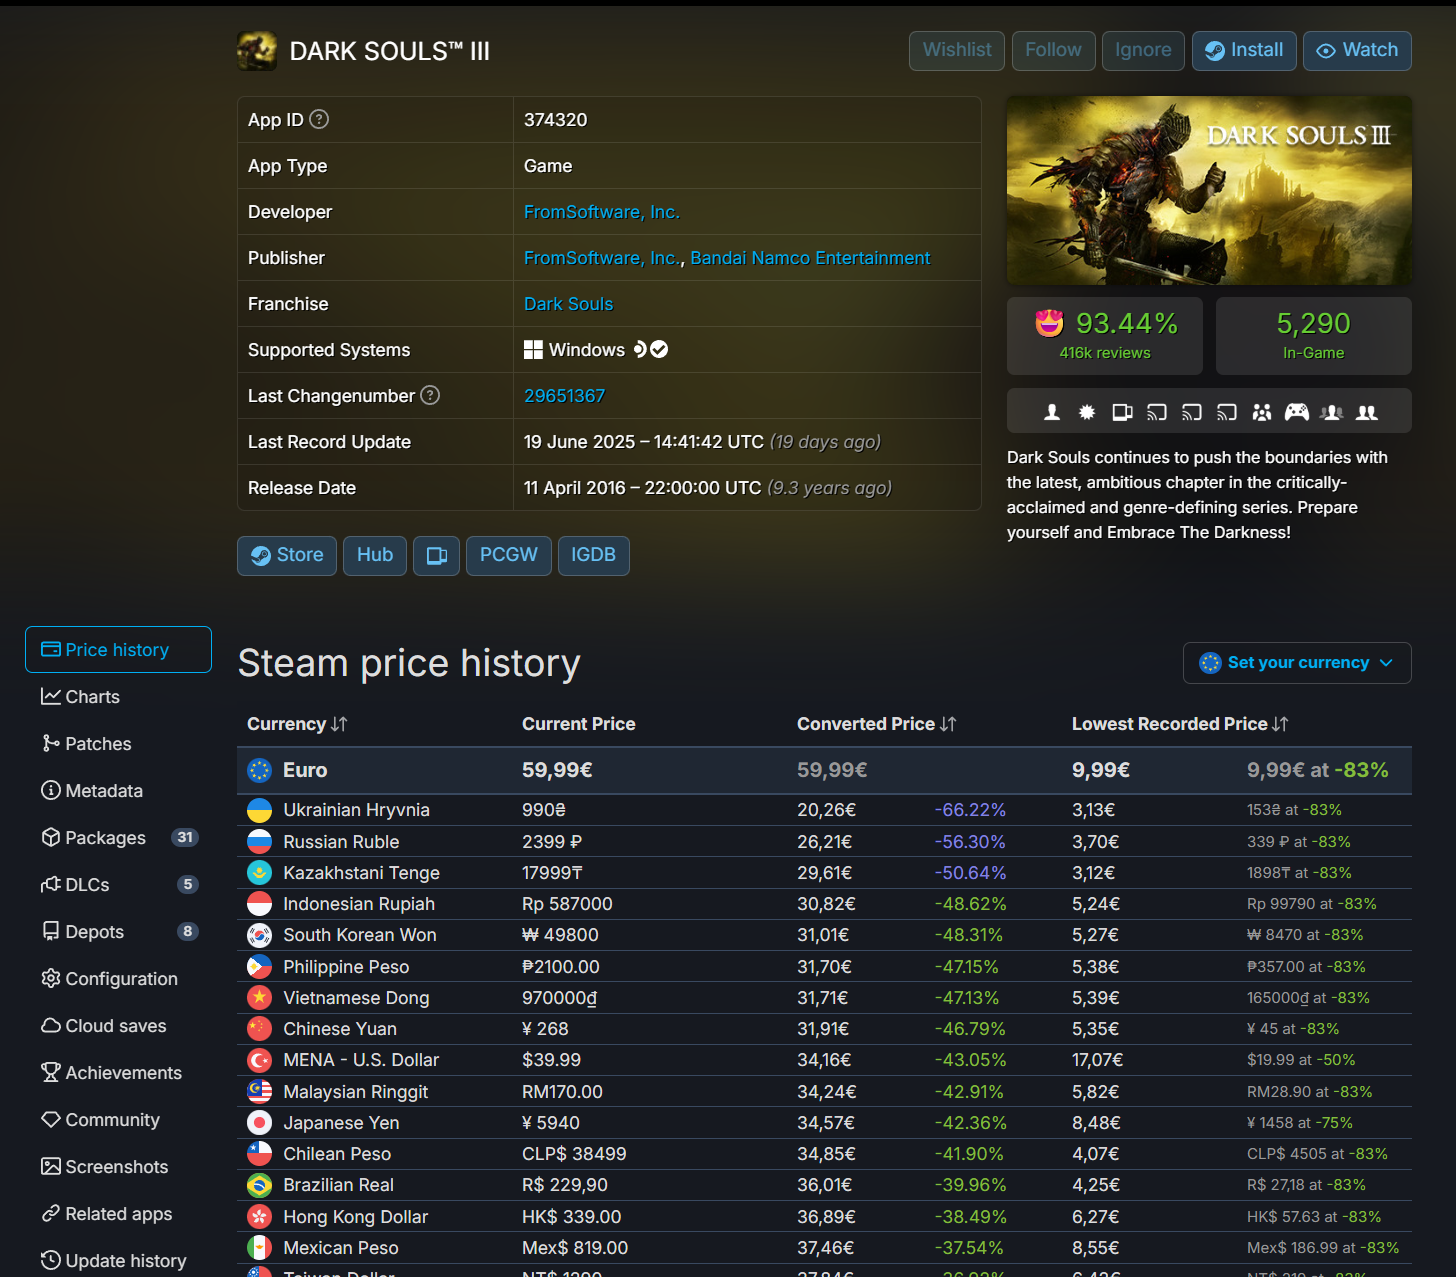
Task: Open the Store page button
Action: (287, 555)
